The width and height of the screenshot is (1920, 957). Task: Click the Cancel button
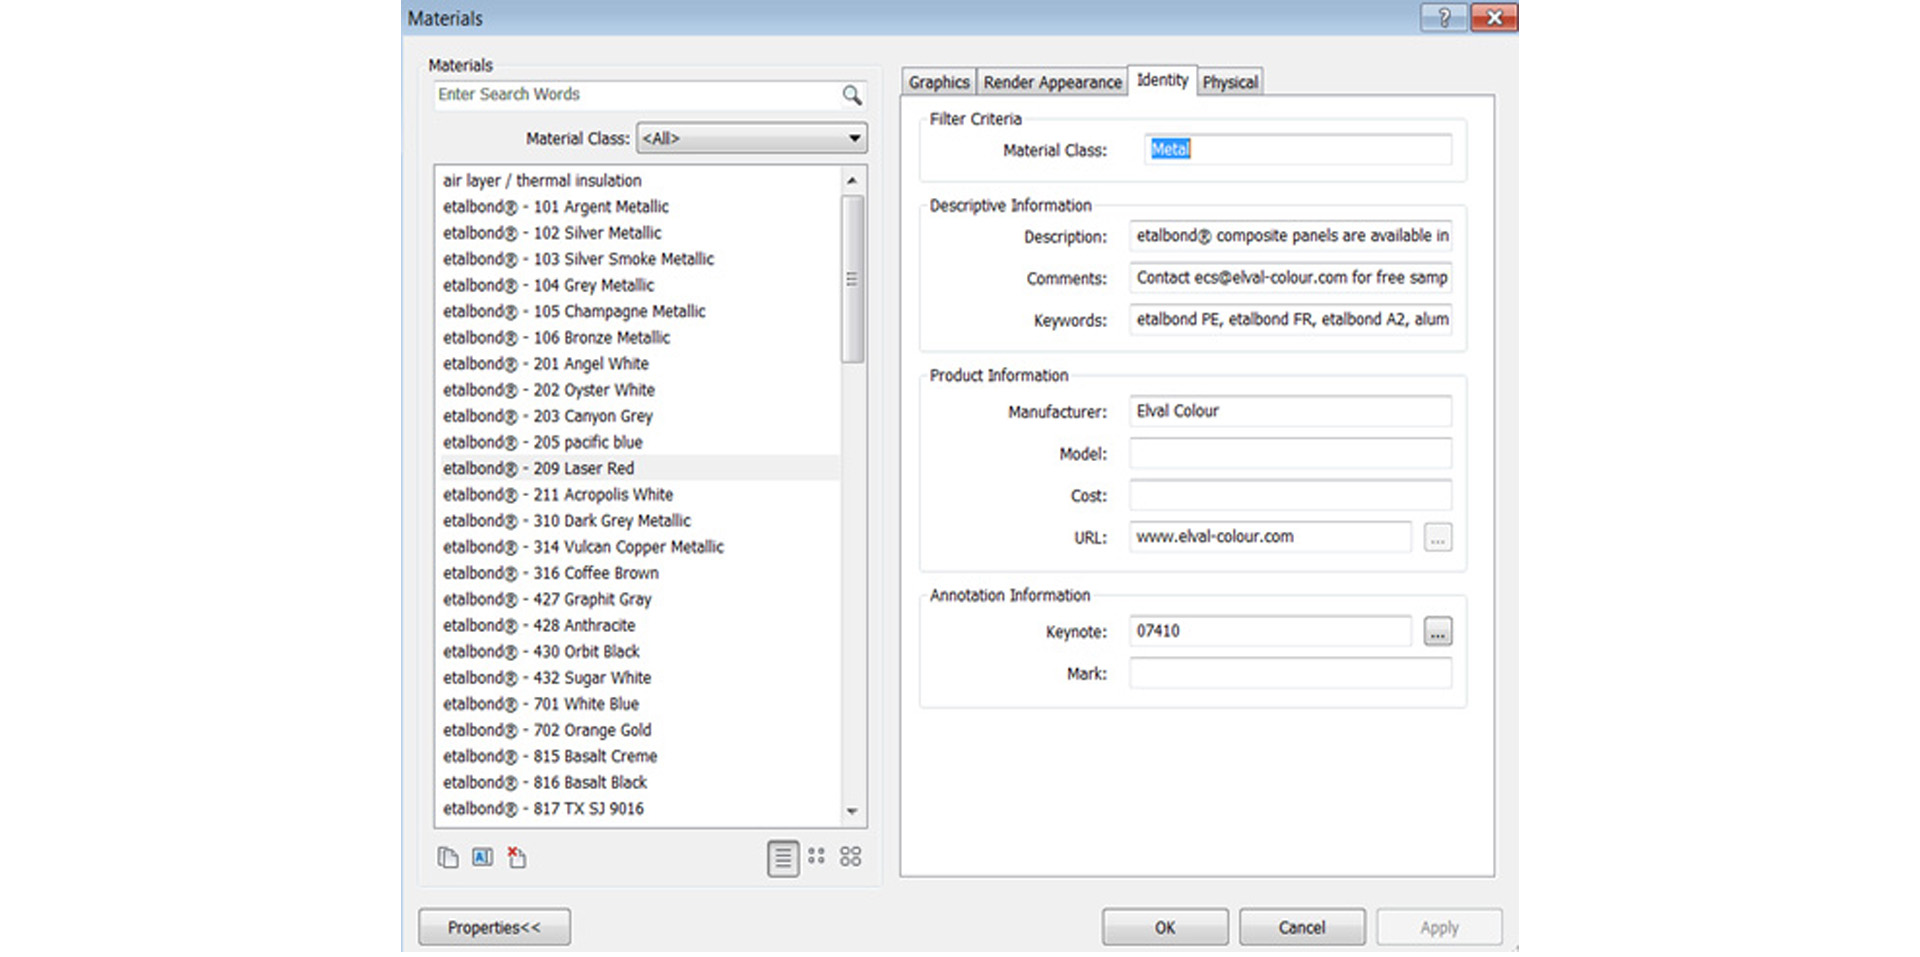(1301, 927)
